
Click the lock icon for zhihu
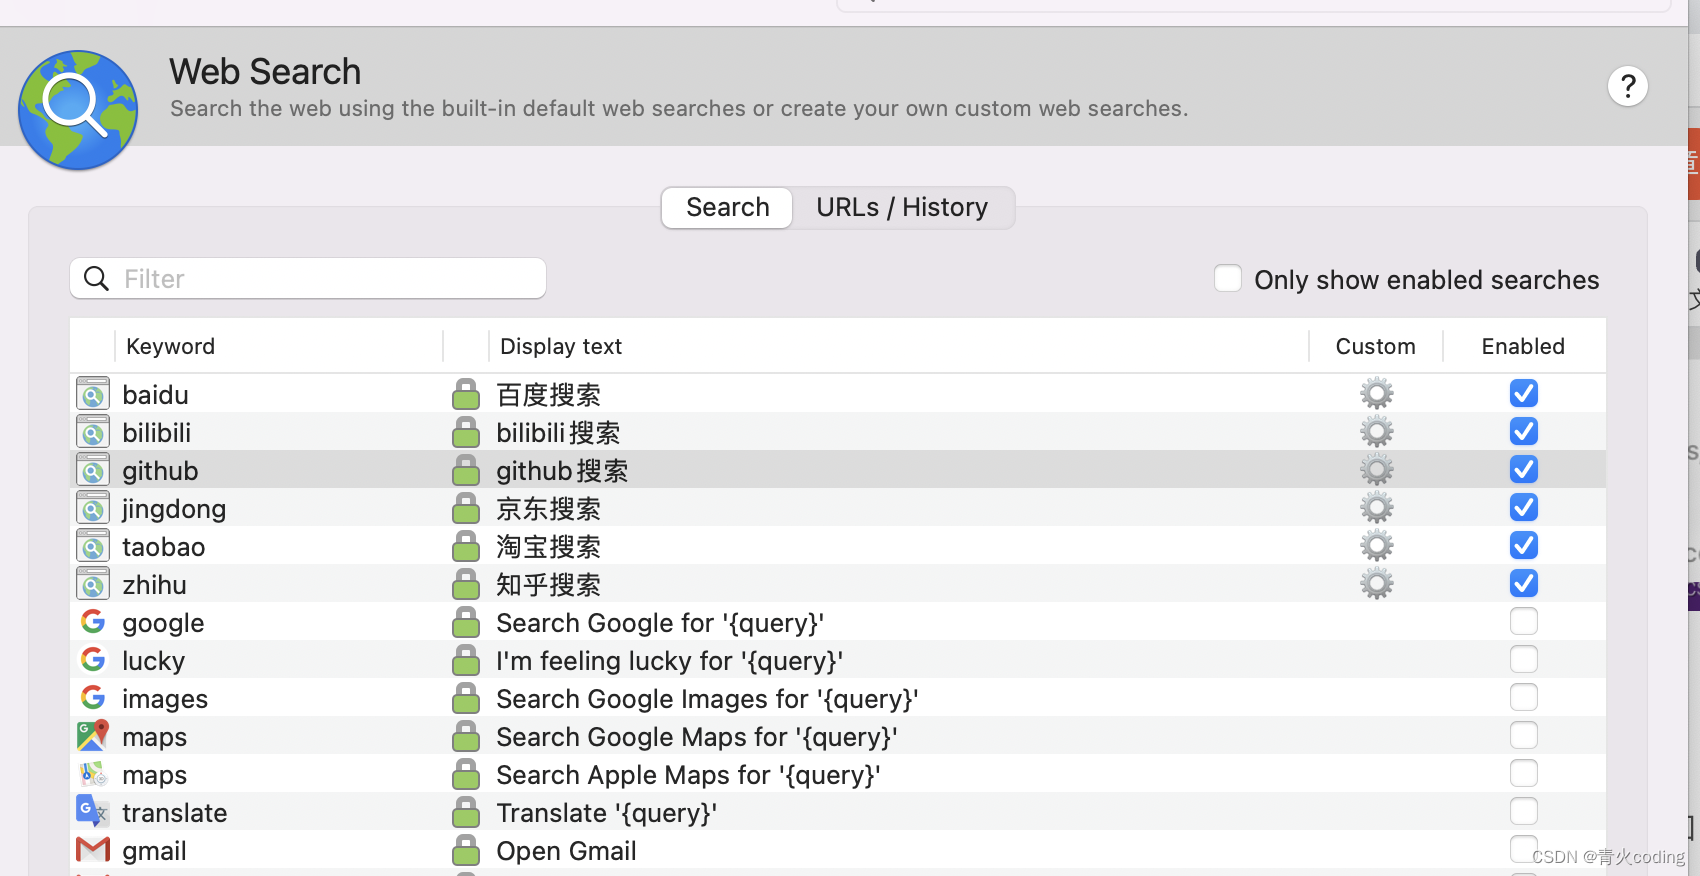pyautogui.click(x=466, y=584)
